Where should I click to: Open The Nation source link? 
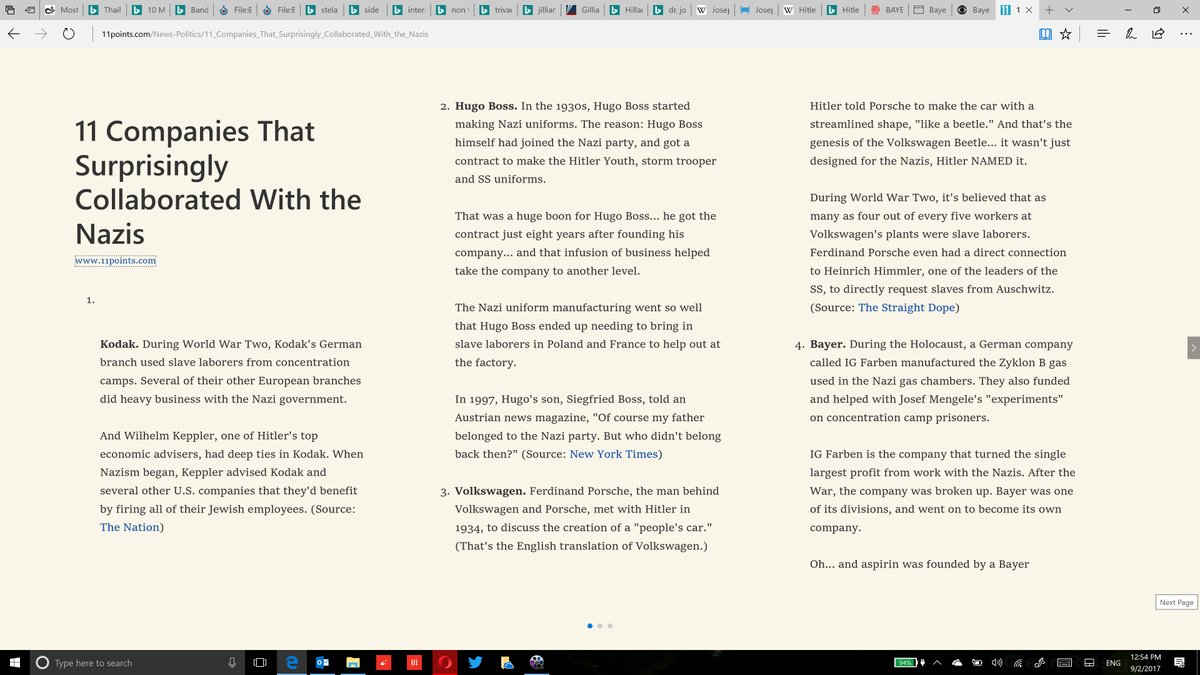(x=129, y=527)
